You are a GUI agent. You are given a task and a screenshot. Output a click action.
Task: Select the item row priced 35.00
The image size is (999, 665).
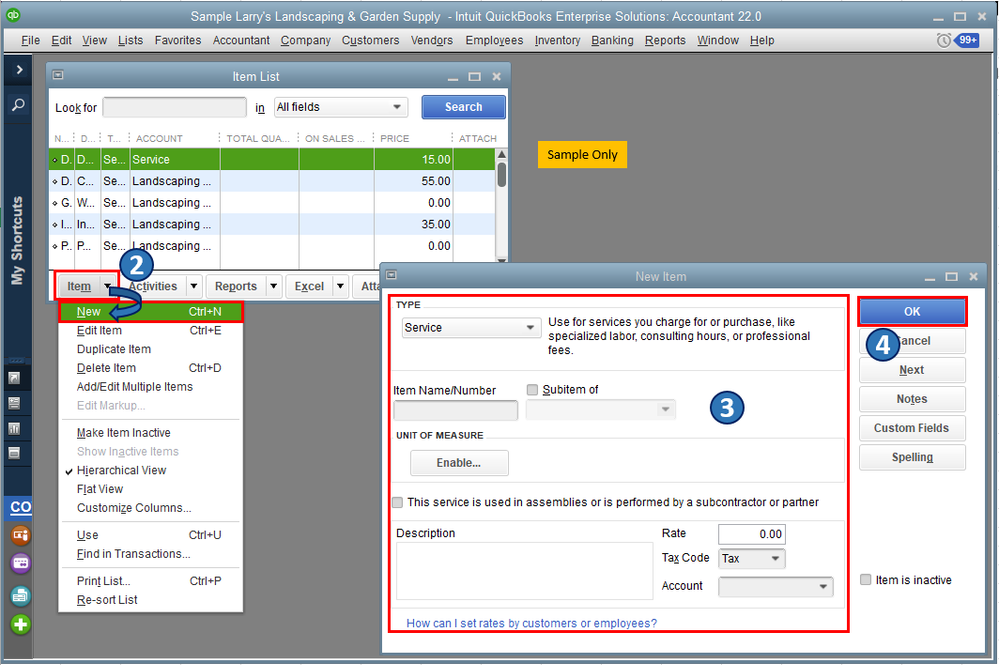tap(273, 224)
